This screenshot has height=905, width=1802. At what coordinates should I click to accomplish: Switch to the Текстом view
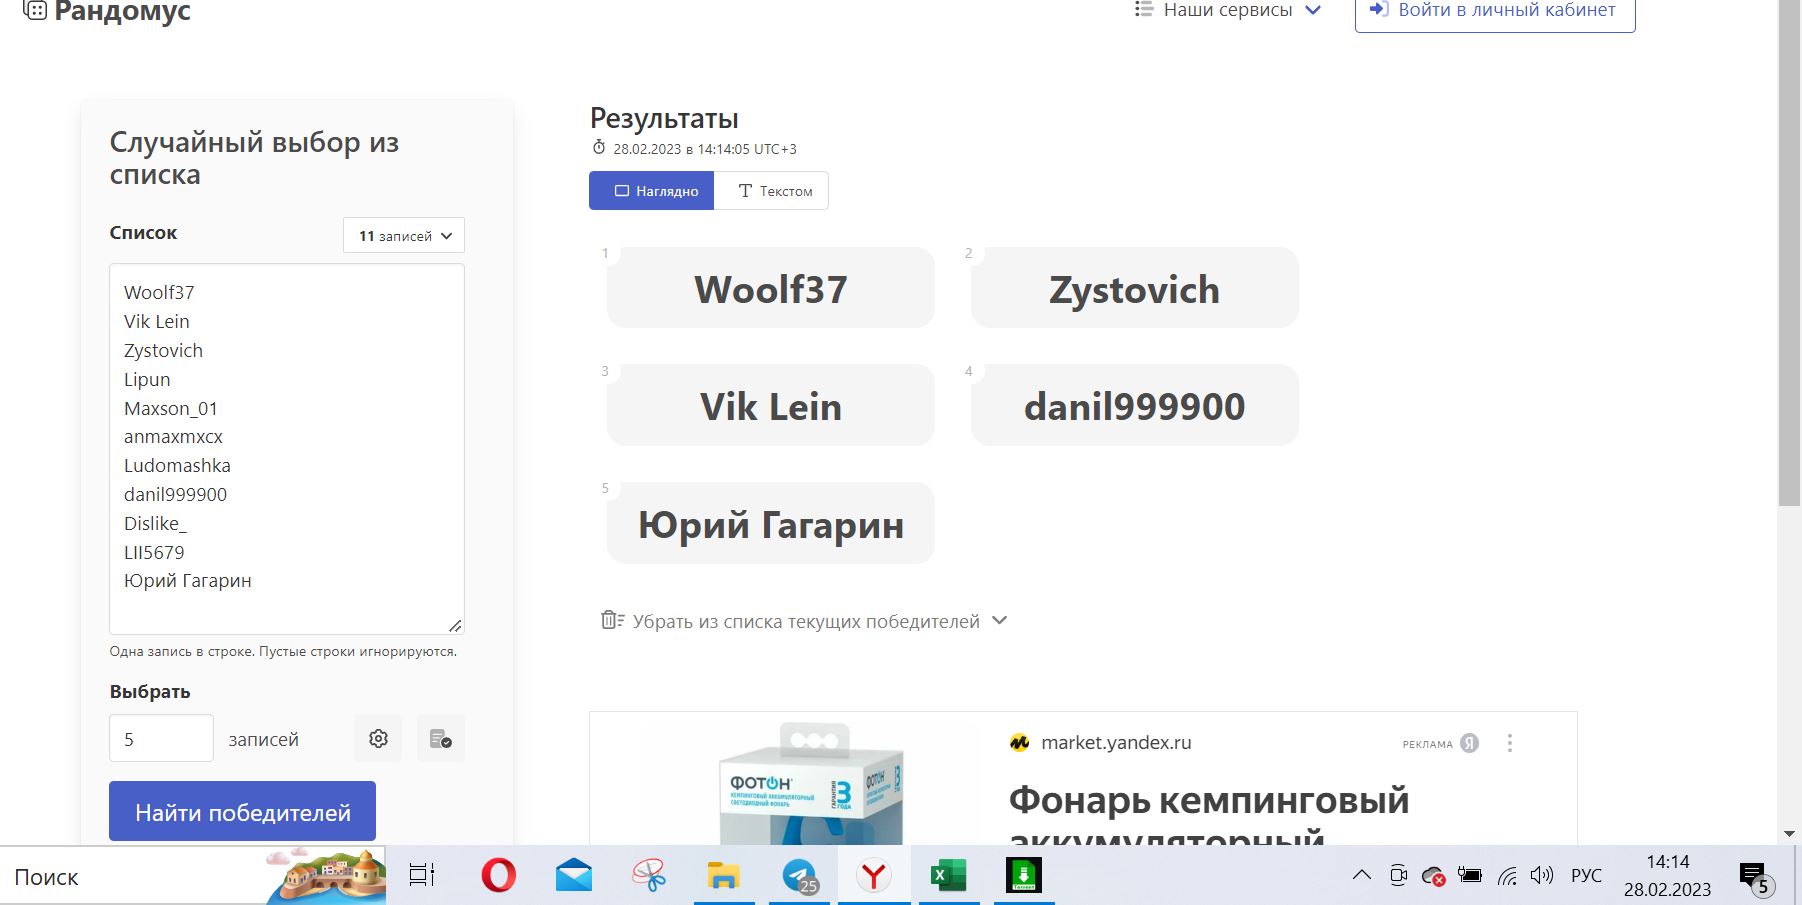coord(771,191)
